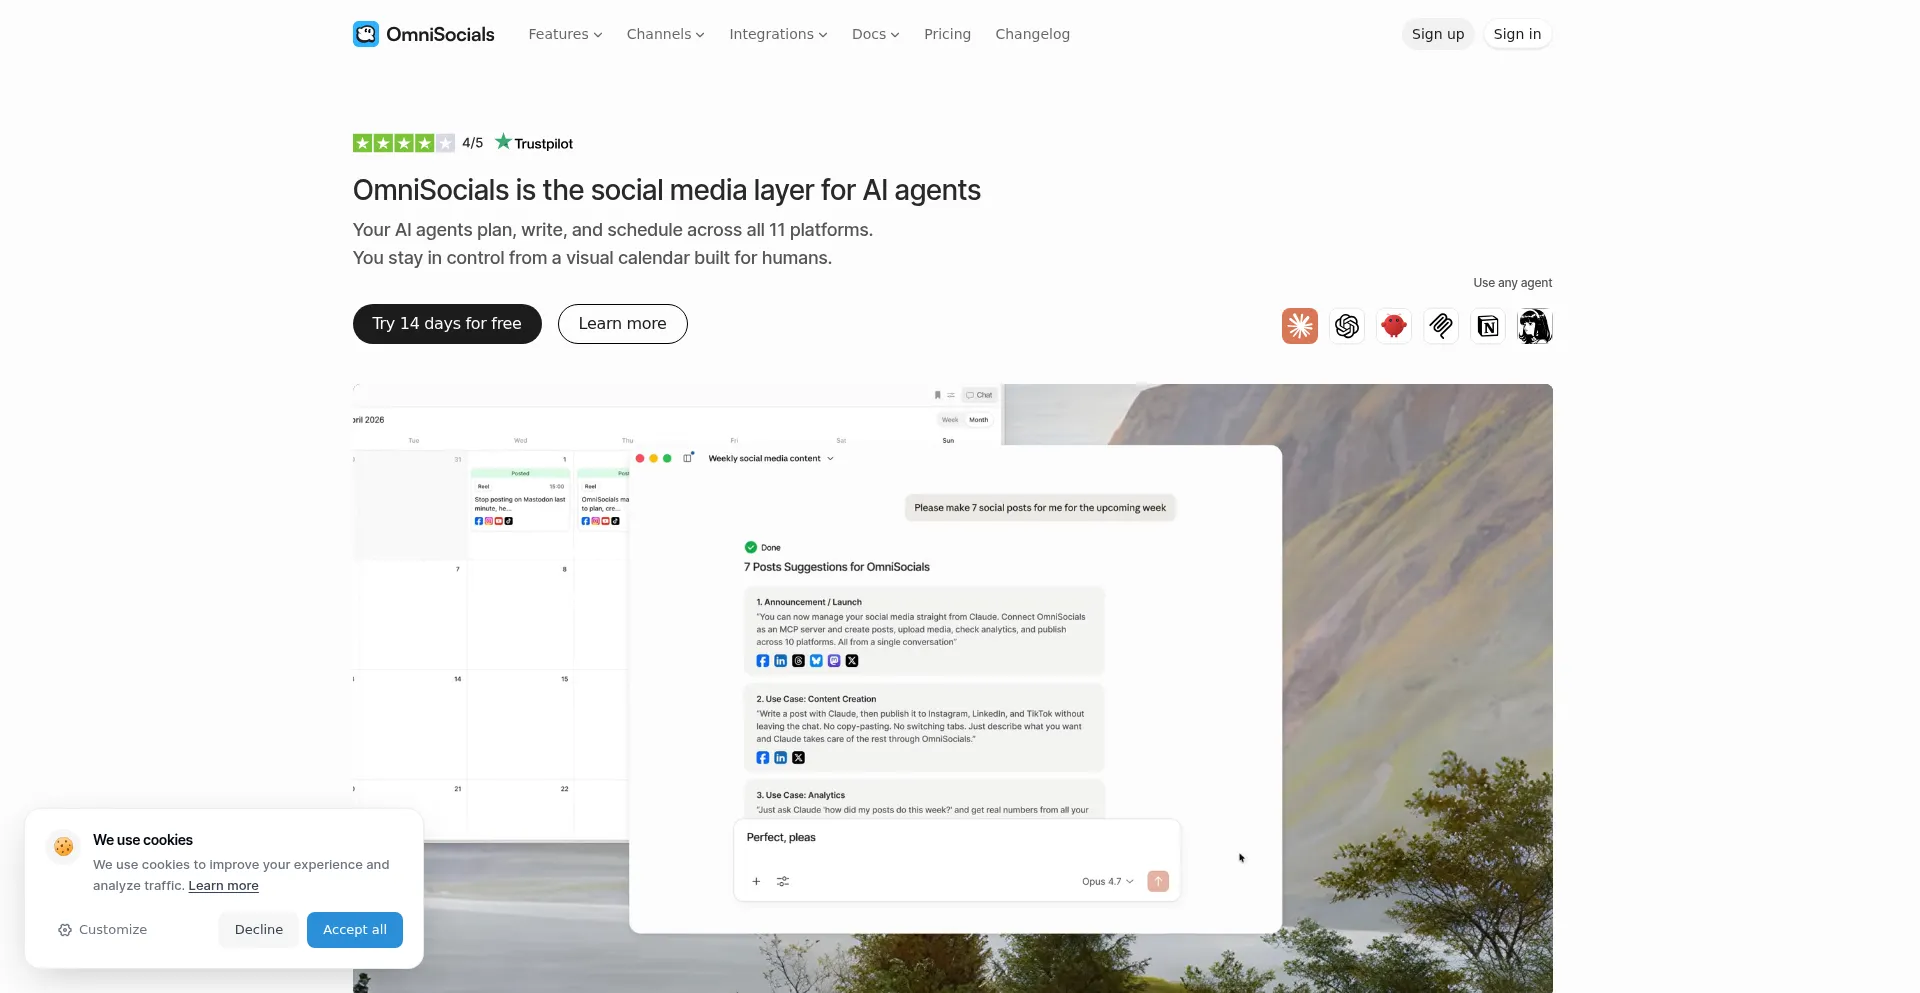The height and width of the screenshot is (993, 1920).
Task: Decline cookies
Action: [259, 930]
